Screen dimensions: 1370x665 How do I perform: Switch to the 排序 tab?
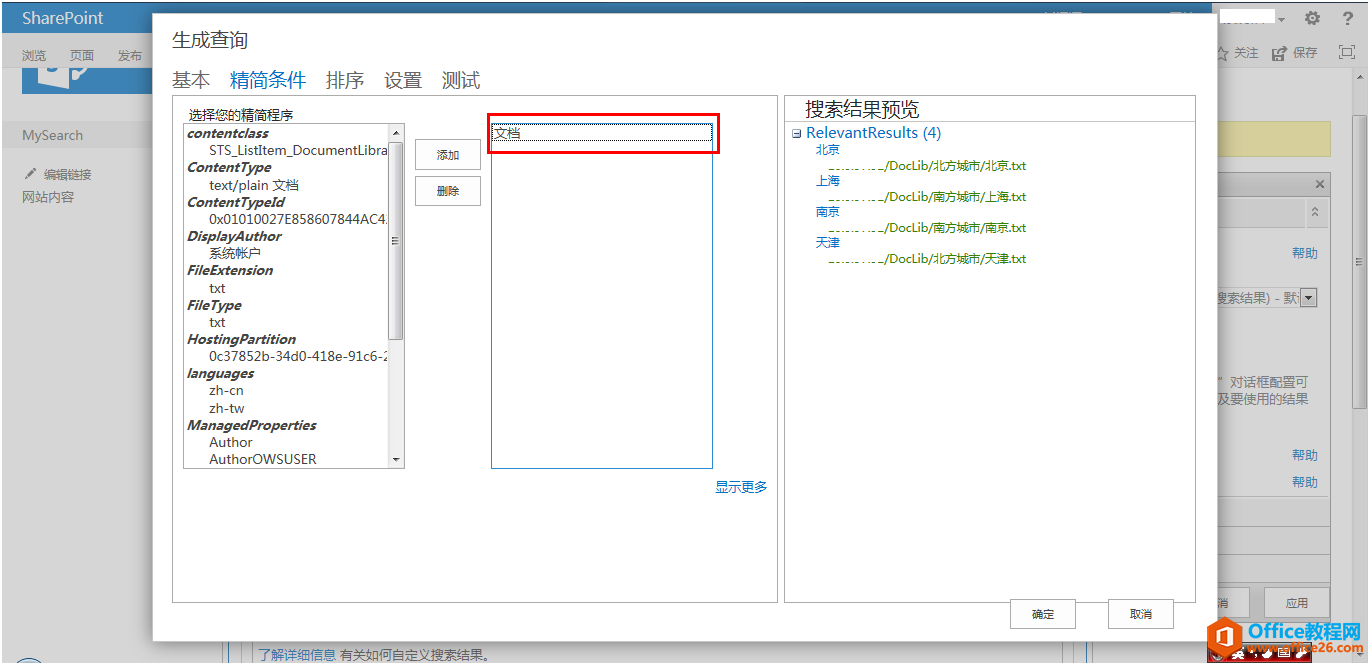point(345,81)
